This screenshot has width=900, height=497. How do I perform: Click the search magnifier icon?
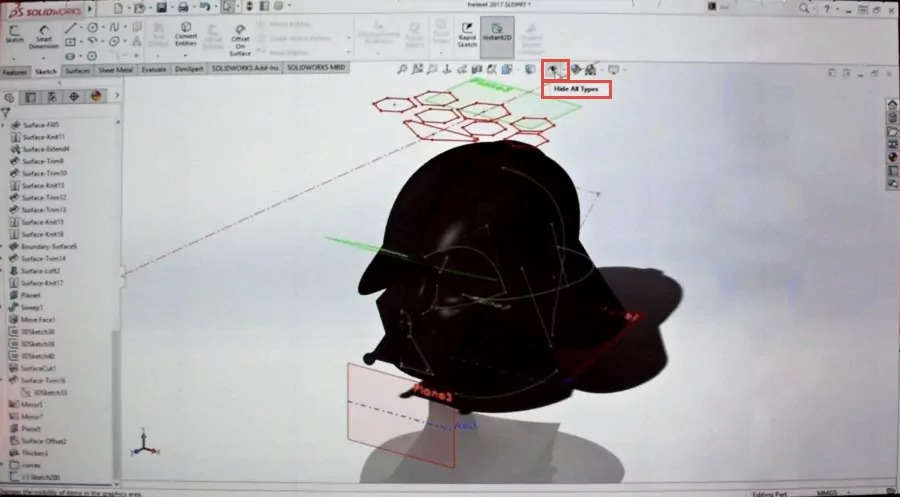click(804, 8)
